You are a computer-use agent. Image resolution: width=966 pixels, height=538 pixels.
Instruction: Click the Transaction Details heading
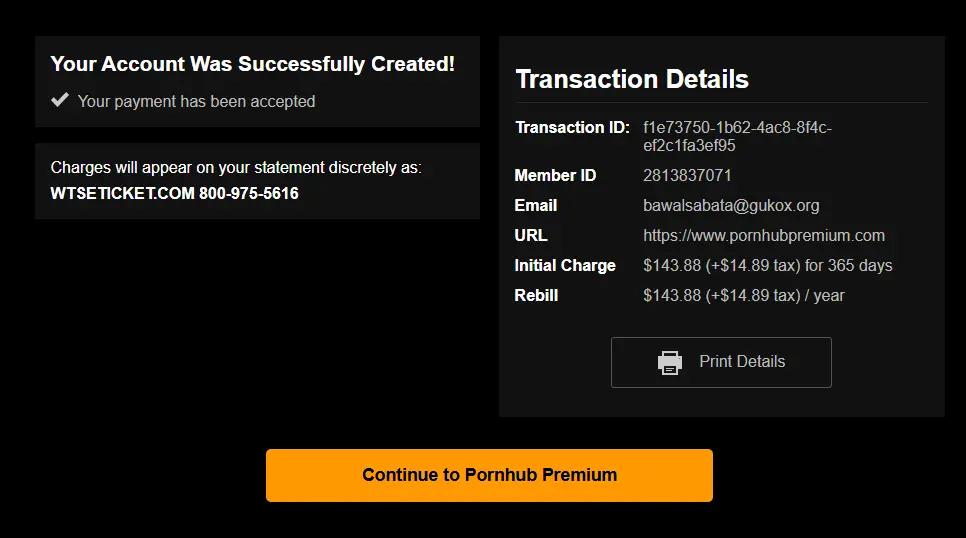click(x=632, y=79)
